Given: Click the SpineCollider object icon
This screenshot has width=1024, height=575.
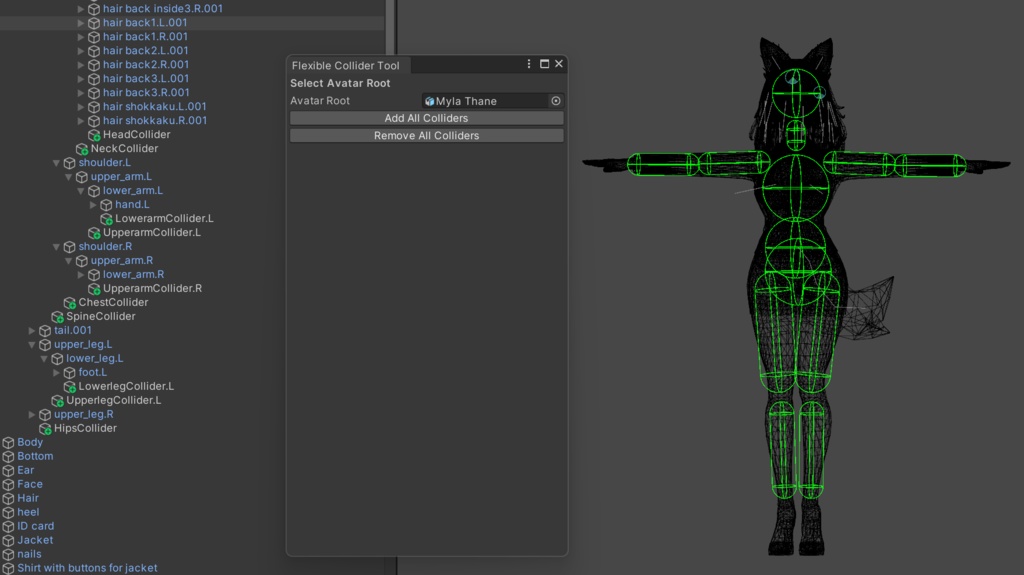Looking at the screenshot, I should pyautogui.click(x=57, y=317).
